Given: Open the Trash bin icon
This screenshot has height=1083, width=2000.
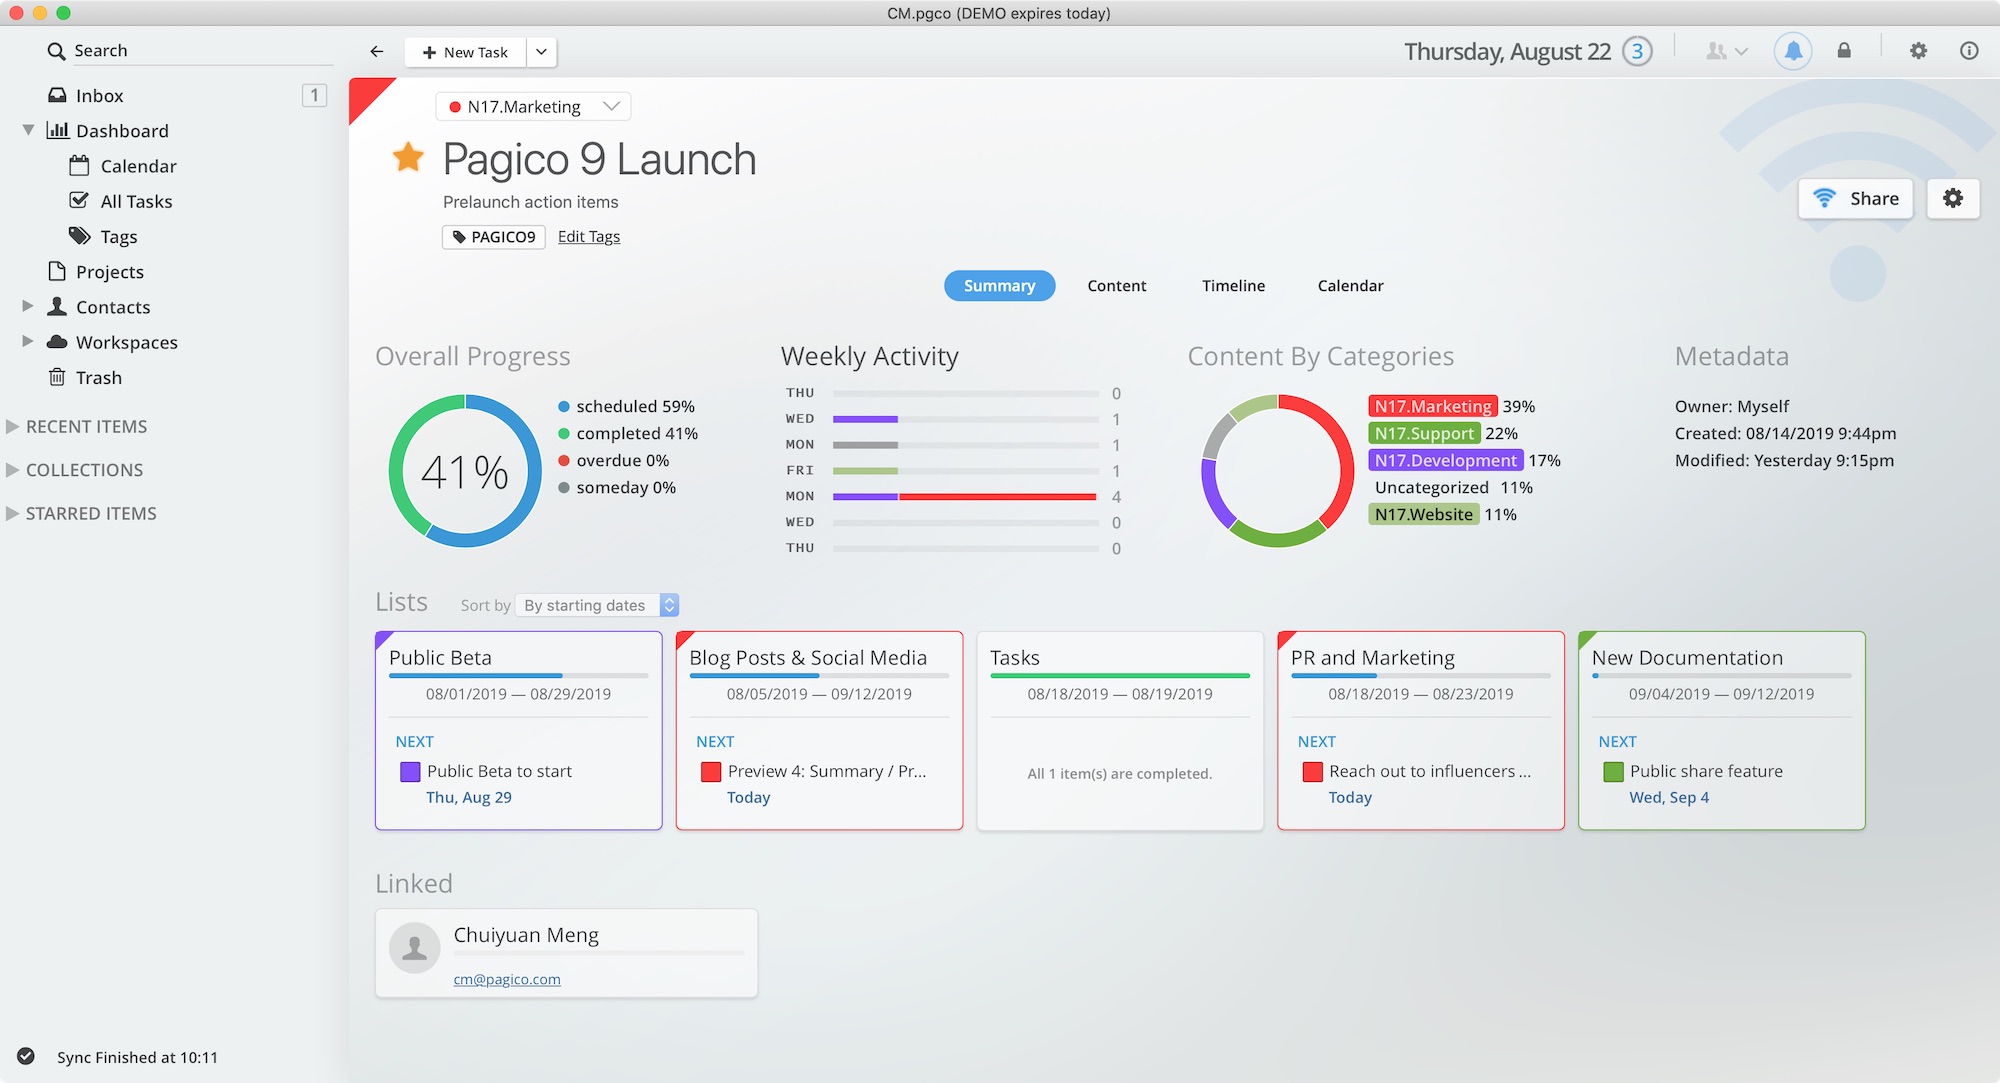Looking at the screenshot, I should 57,377.
